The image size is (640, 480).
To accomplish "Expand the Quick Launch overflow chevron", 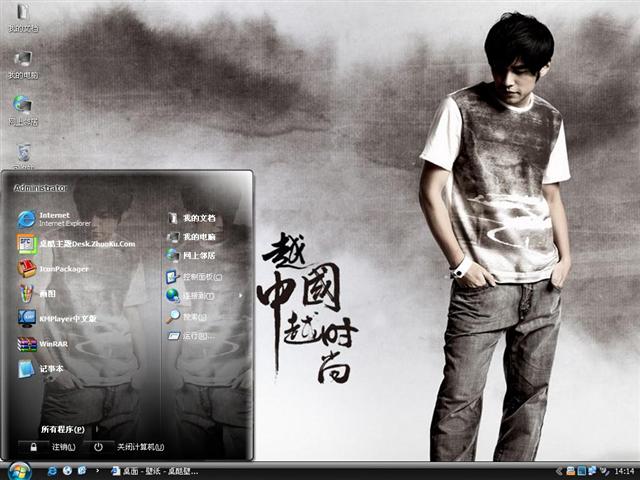I will coord(97,471).
